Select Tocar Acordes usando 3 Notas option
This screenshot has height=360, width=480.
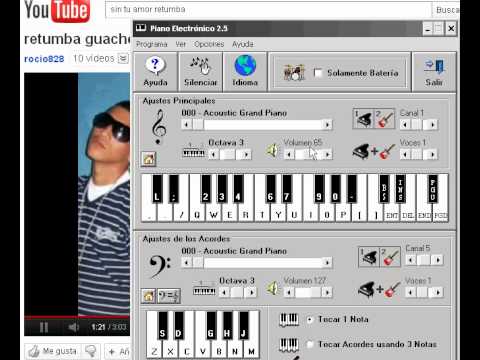[310, 345]
